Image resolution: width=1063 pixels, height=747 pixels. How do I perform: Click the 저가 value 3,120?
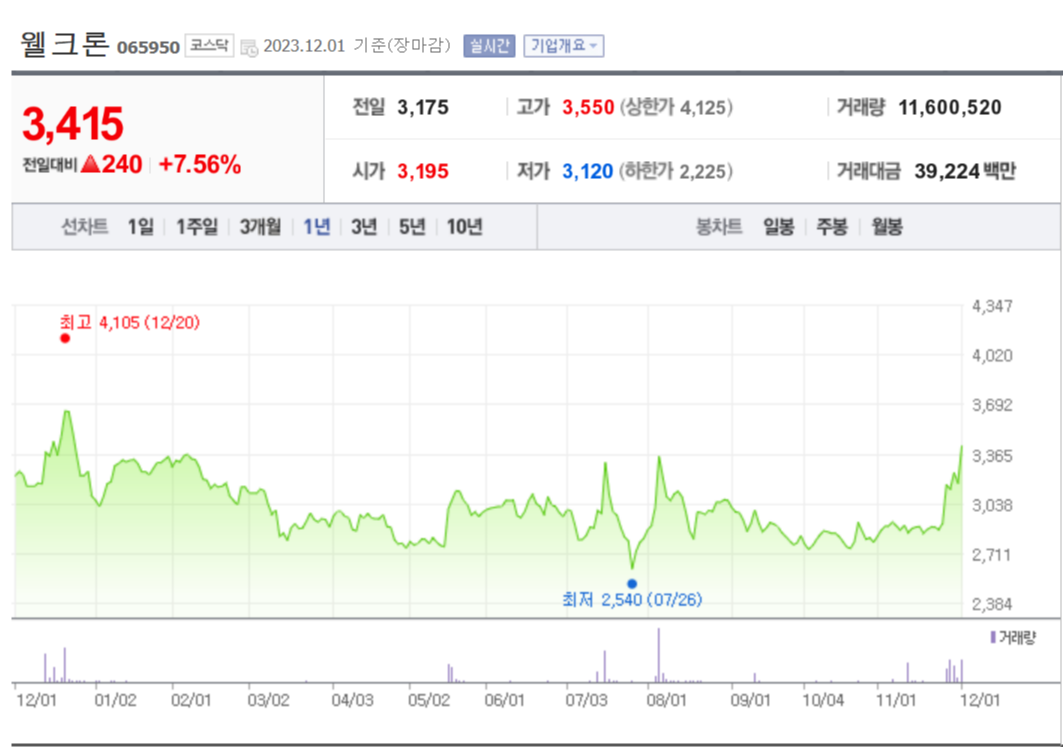[588, 171]
